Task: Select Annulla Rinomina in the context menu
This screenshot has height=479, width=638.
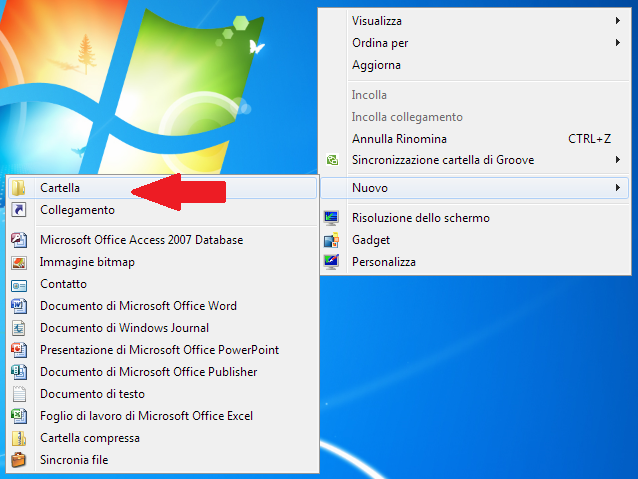Action: [x=474, y=139]
